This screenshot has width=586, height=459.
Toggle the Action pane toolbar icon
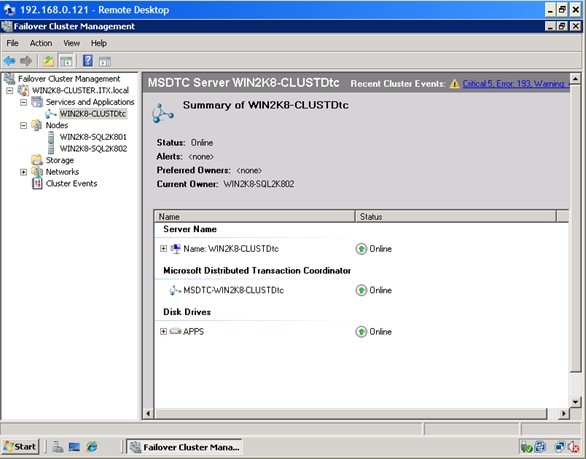pos(105,61)
